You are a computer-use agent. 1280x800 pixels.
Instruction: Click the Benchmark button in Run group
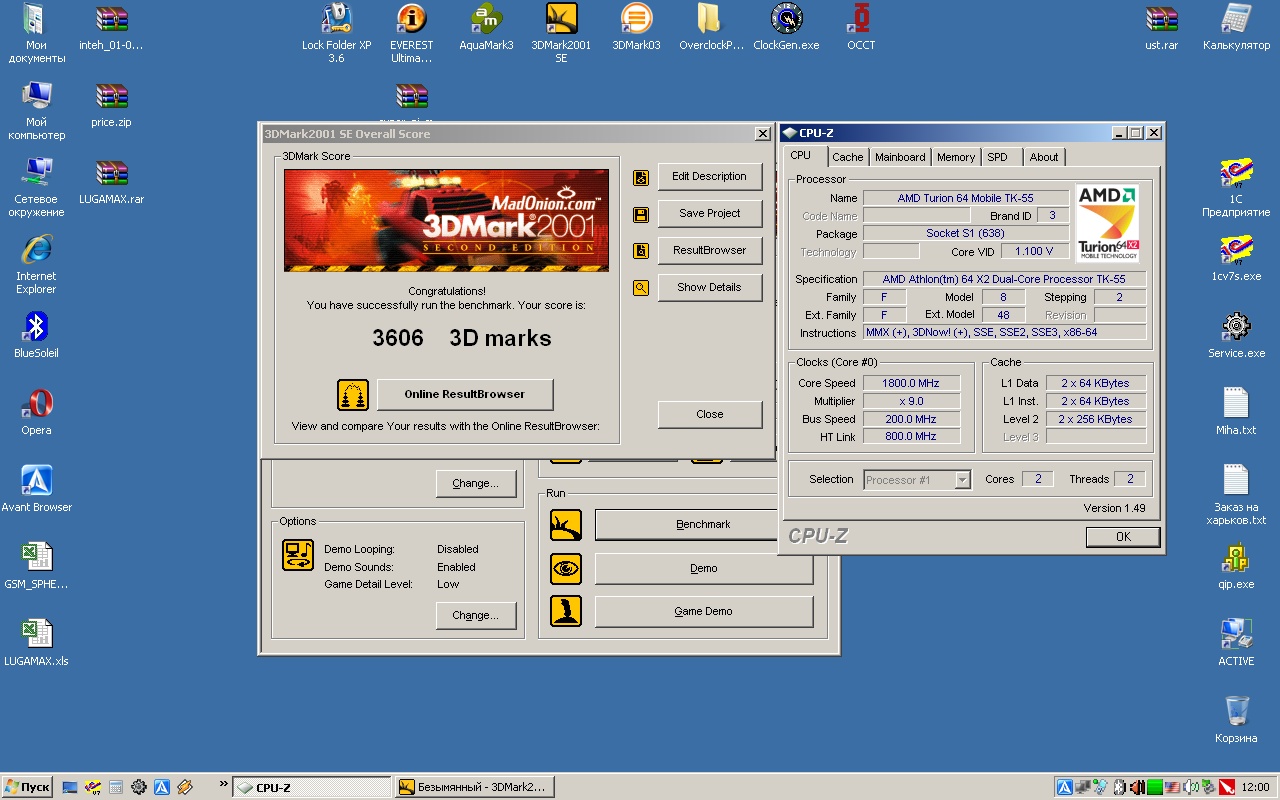[686, 524]
